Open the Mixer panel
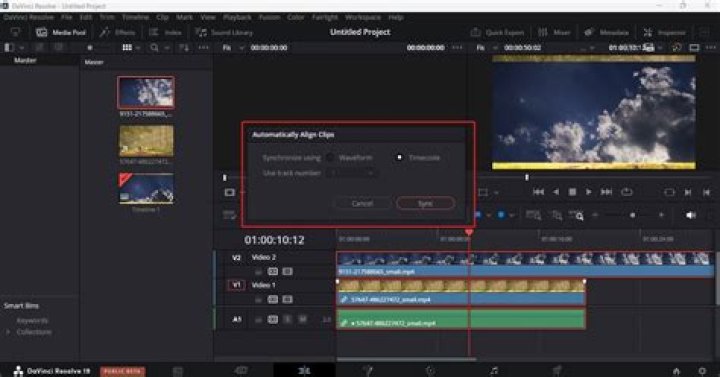Viewport: 720px width, 377px height. pos(554,32)
